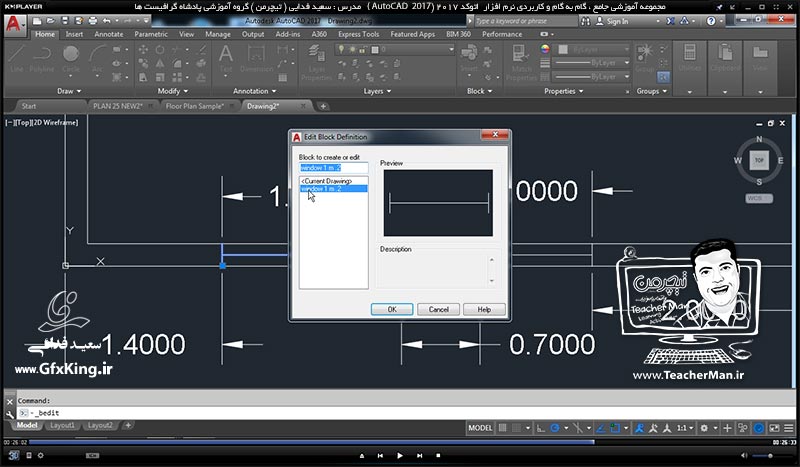Select the Move tool in Modify panel
Image resolution: width=800 pixels, height=467 pixels.
pyautogui.click(x=143, y=50)
